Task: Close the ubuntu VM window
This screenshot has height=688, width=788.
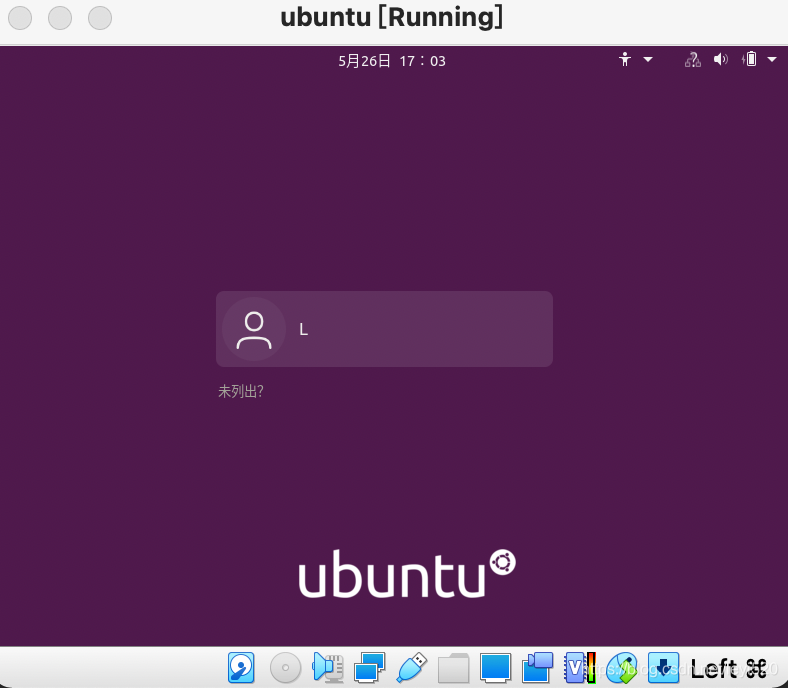Action: (20, 18)
